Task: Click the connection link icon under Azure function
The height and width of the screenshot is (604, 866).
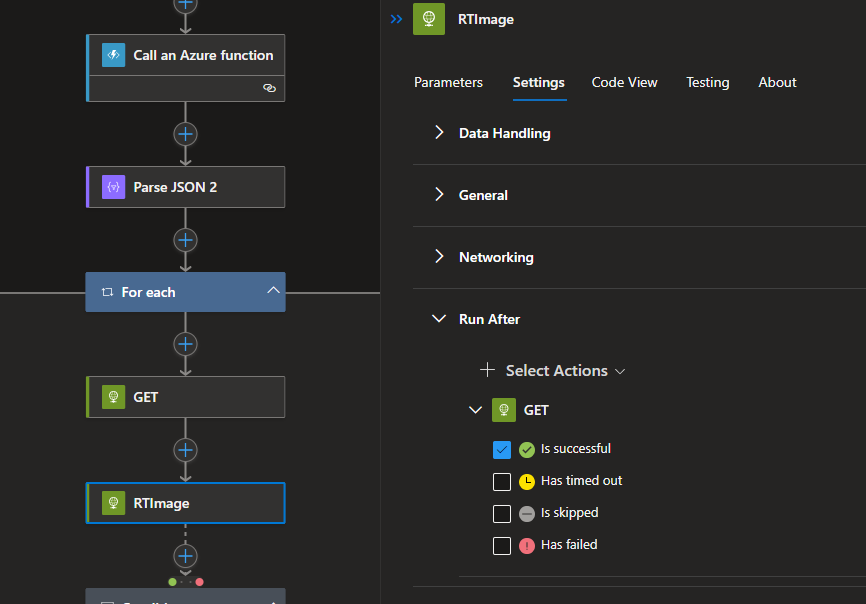Action: tap(269, 88)
